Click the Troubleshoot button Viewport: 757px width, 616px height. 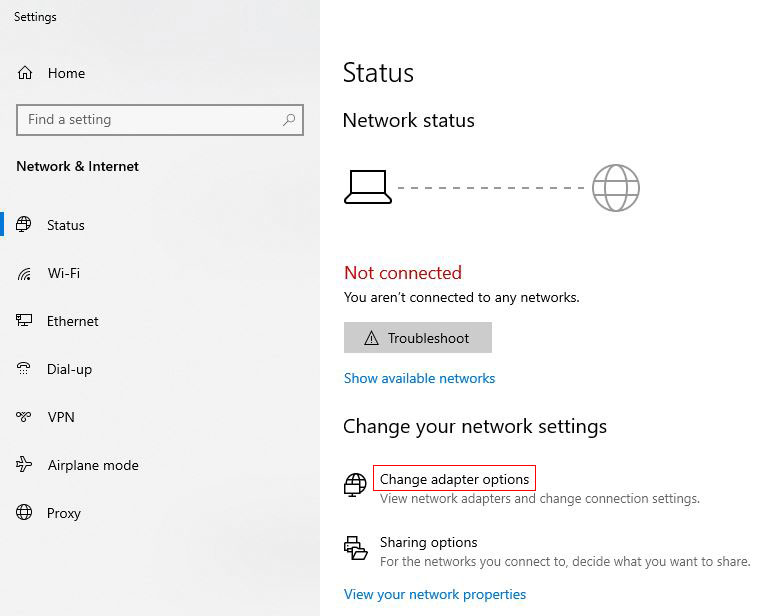(418, 337)
